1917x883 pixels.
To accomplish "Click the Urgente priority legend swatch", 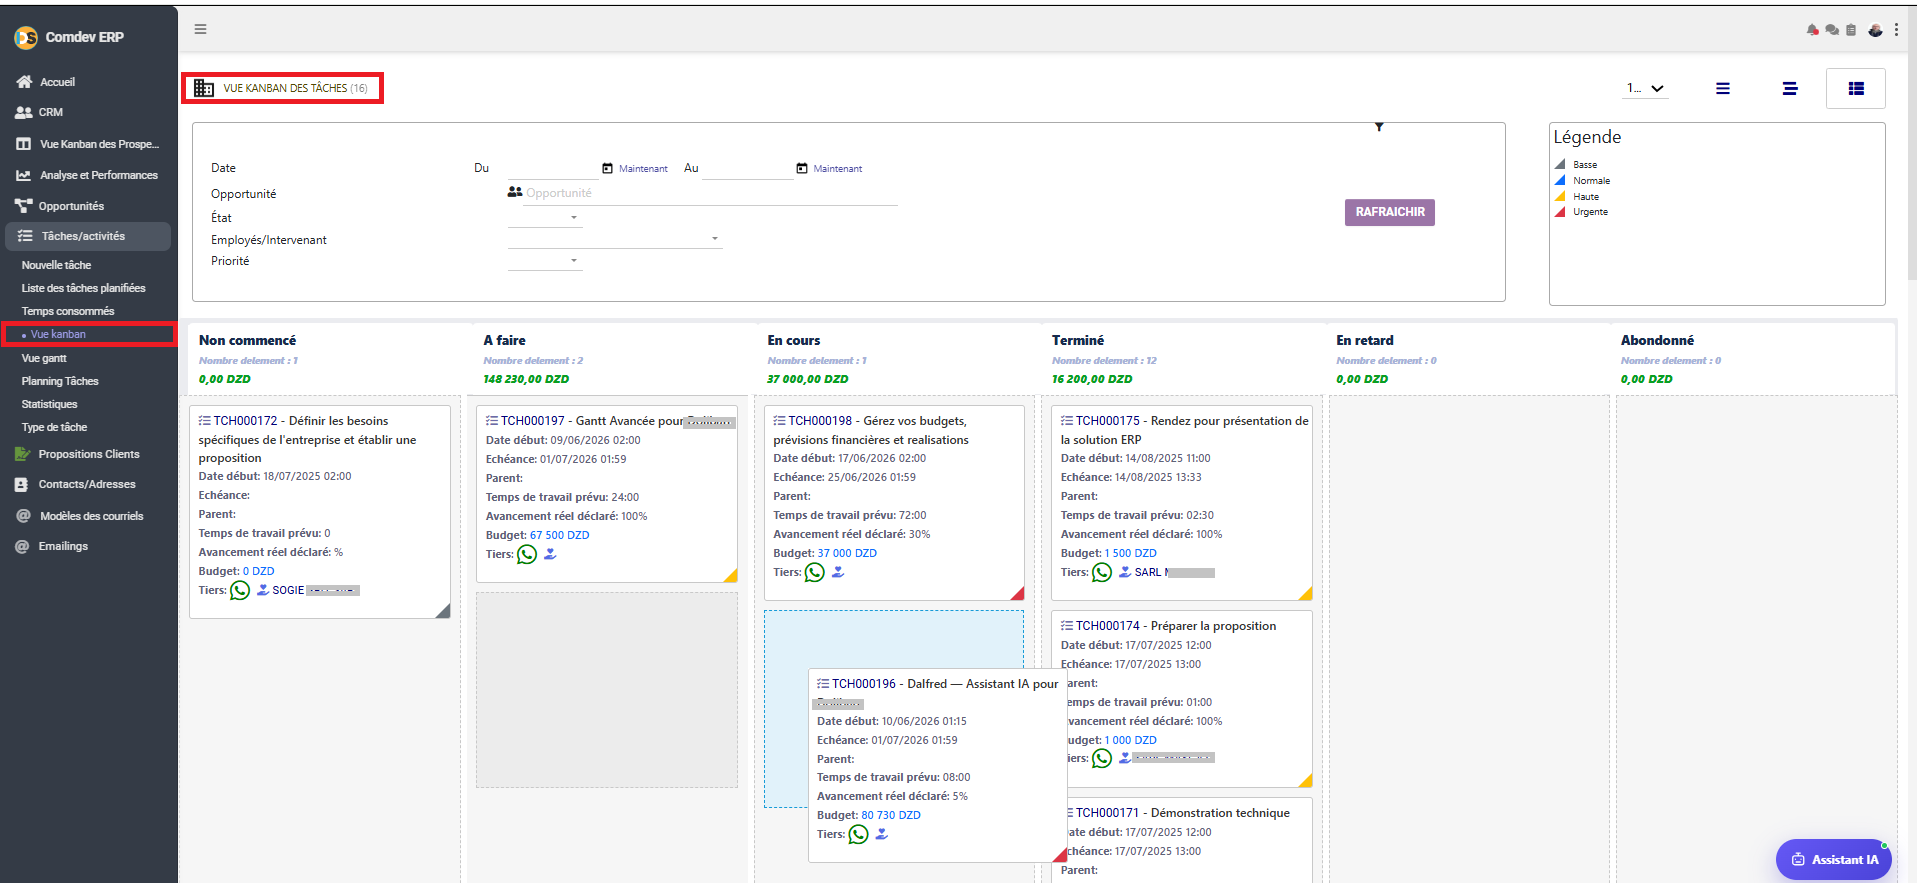I will click(x=1560, y=211).
